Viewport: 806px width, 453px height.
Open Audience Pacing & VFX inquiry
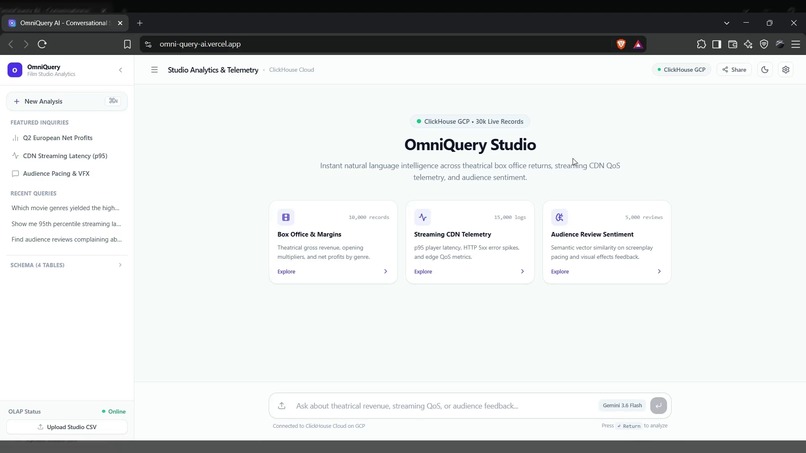67,173
